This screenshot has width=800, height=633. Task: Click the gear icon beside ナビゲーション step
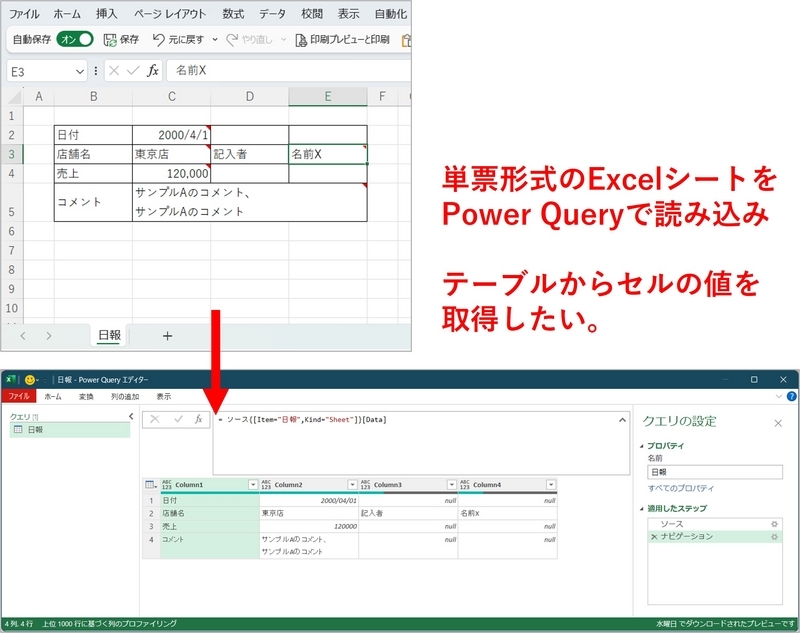(x=774, y=537)
